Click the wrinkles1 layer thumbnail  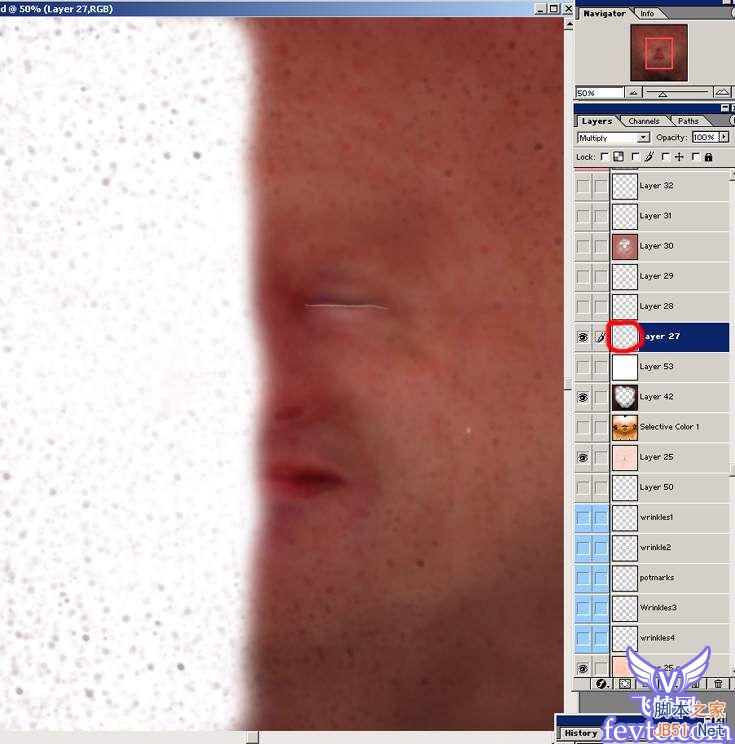point(624,518)
